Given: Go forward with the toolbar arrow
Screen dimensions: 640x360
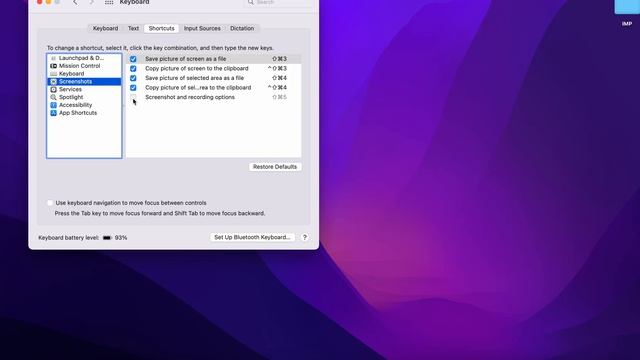Looking at the screenshot, I should click(91, 2).
